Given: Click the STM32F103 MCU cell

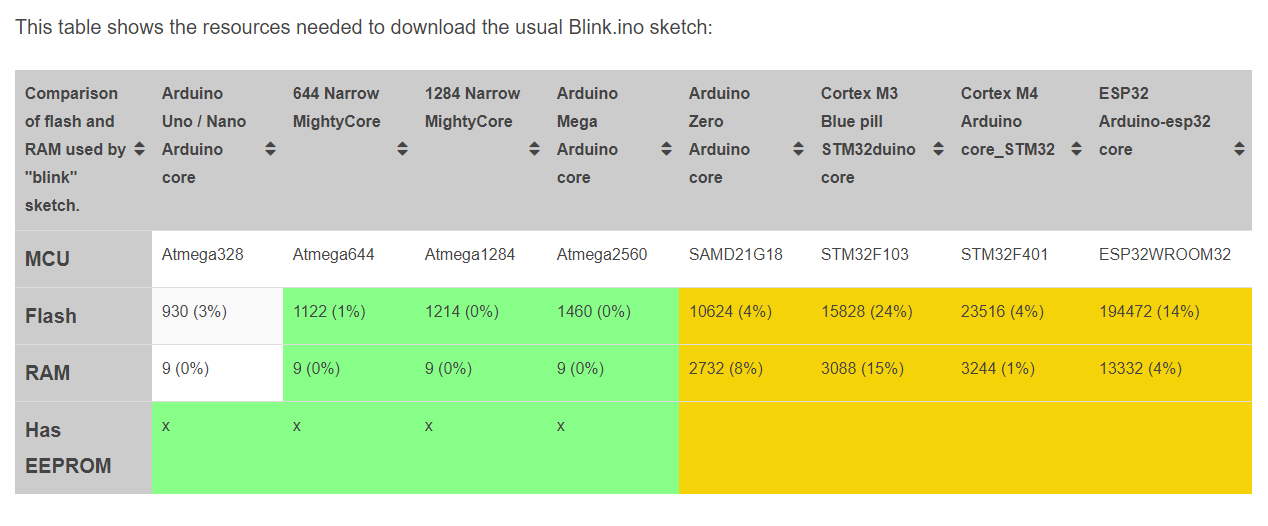Looking at the screenshot, I should 865,254.
